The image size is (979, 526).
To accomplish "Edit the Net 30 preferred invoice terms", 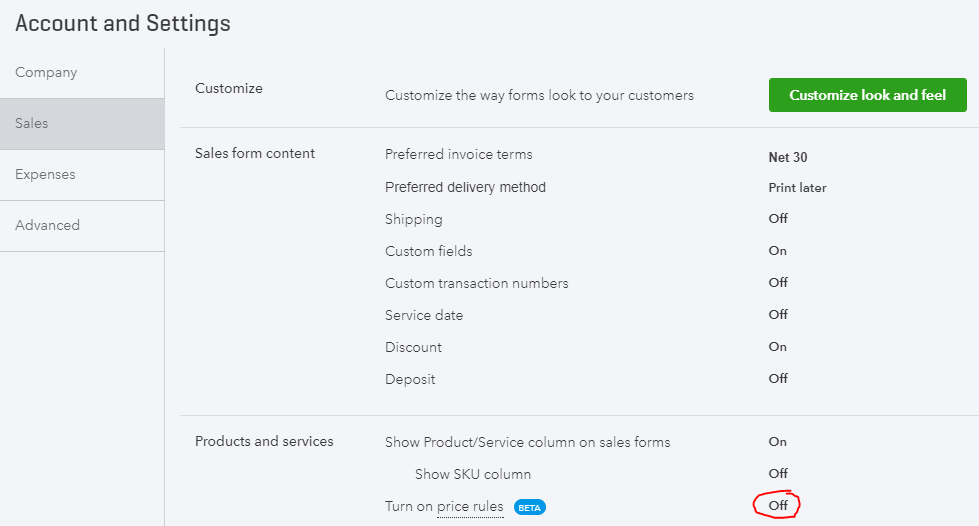I will [x=788, y=157].
